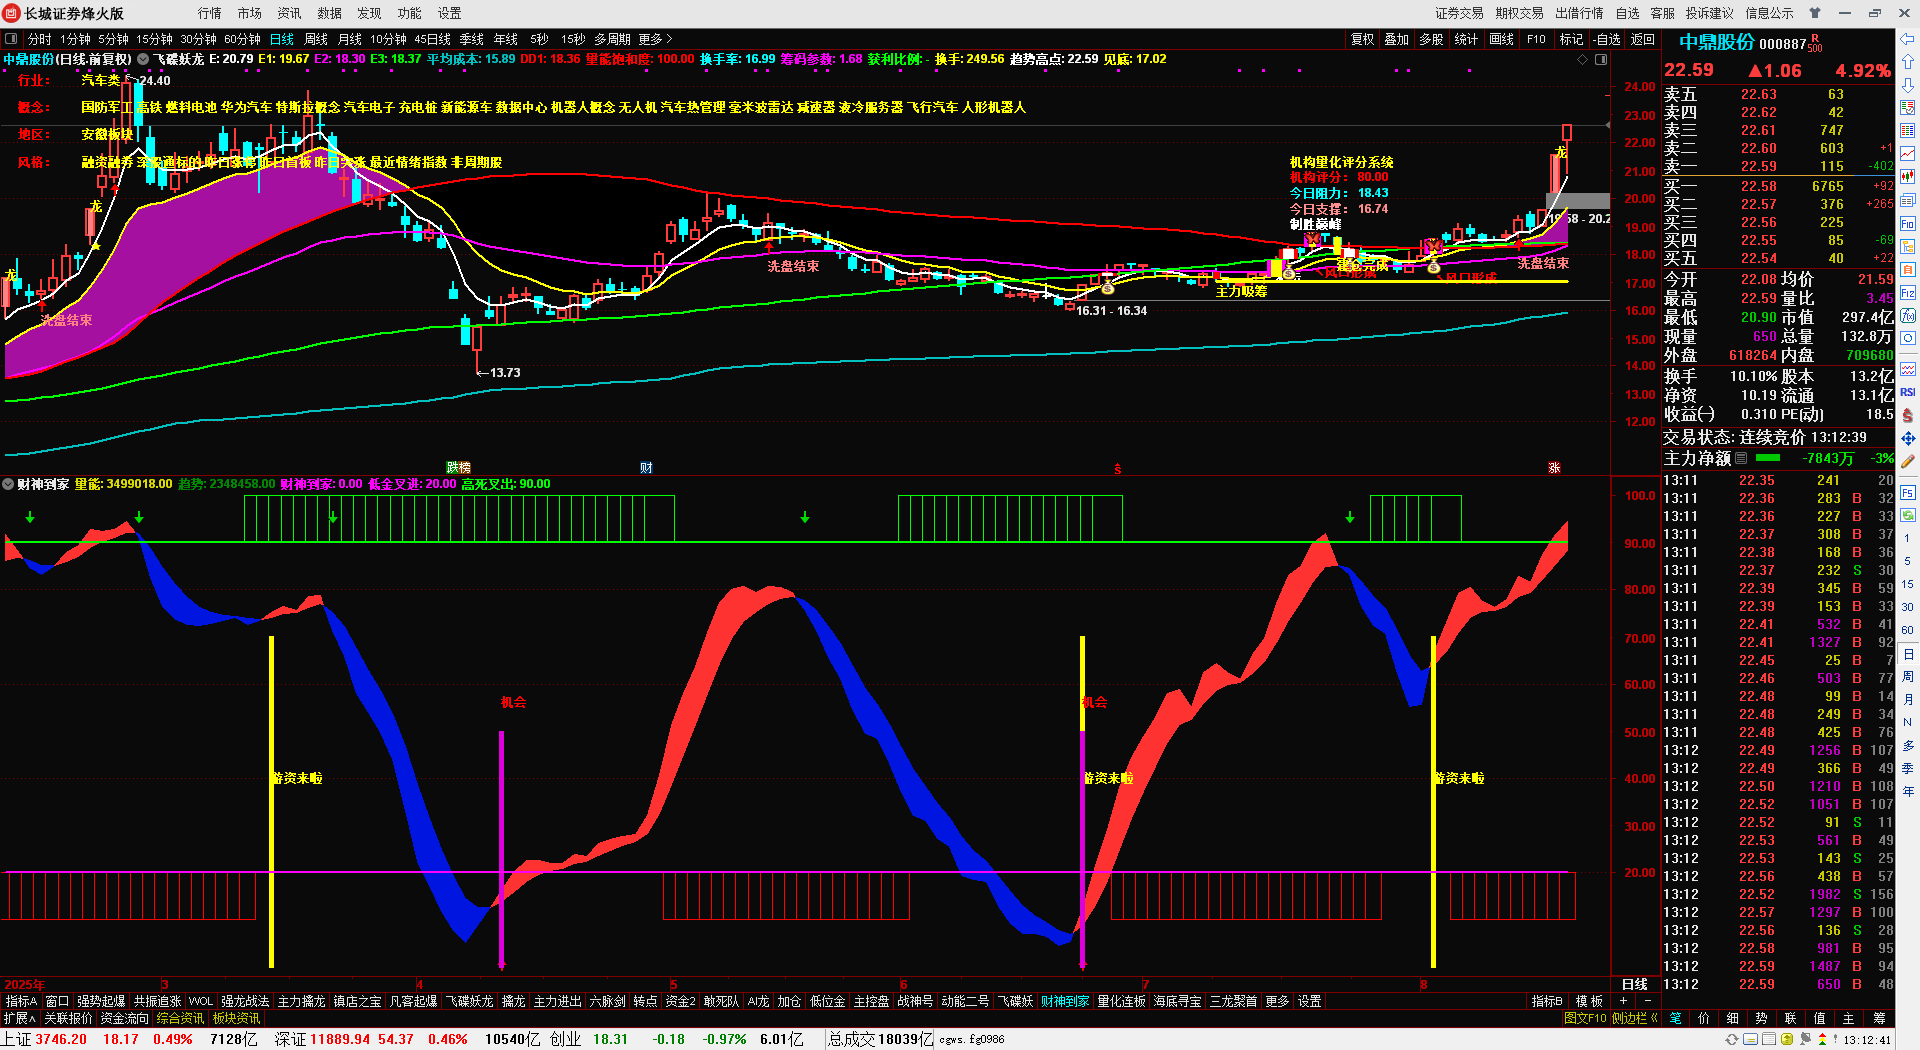Switch to 1-minute period from right sidebar

point(1908,538)
